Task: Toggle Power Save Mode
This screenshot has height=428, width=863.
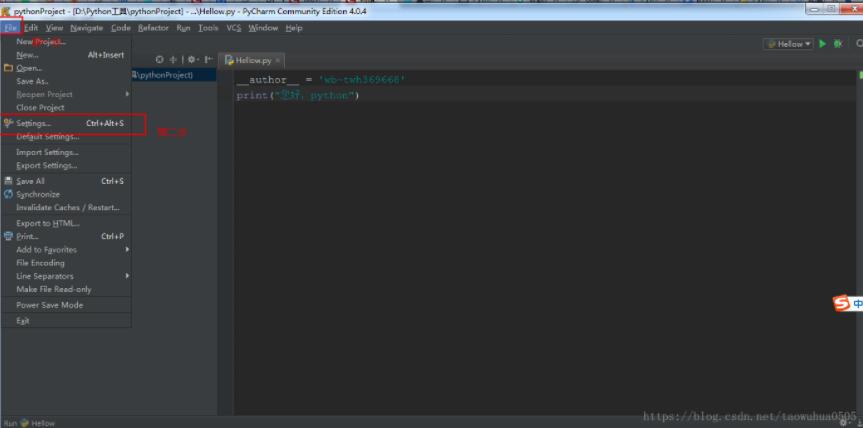Action: (66, 305)
